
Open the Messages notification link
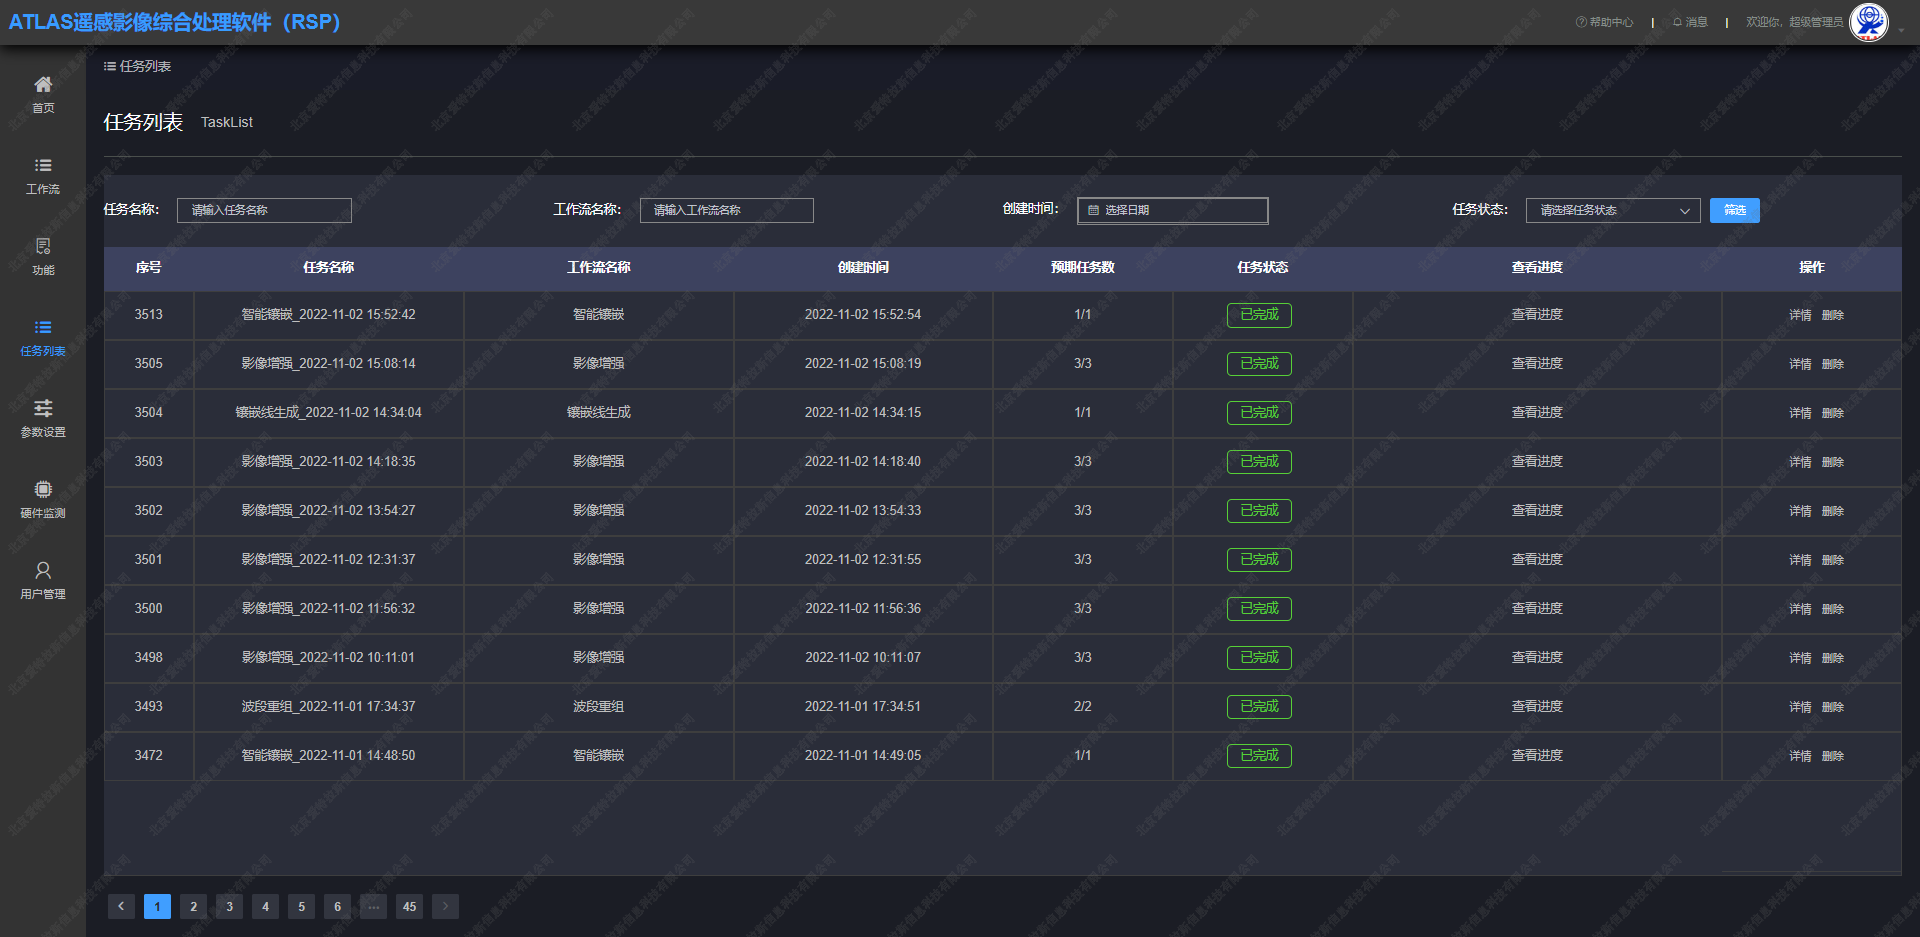coord(1690,22)
